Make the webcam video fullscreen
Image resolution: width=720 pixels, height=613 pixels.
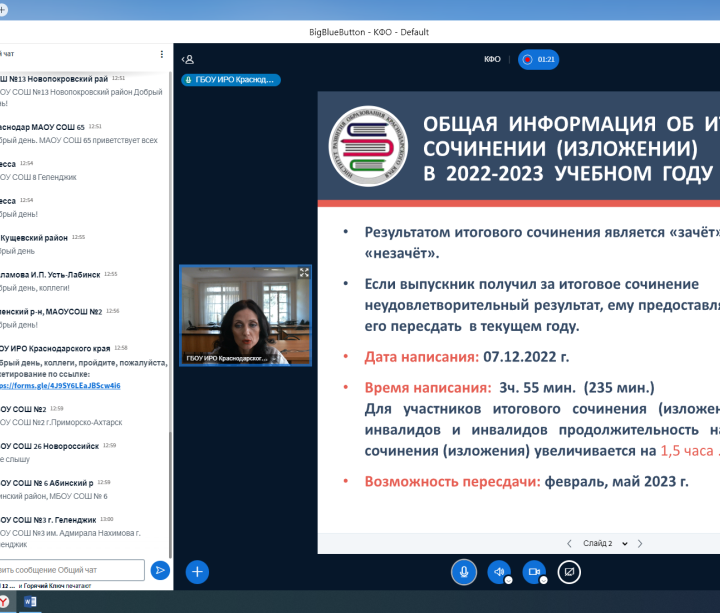pos(304,272)
